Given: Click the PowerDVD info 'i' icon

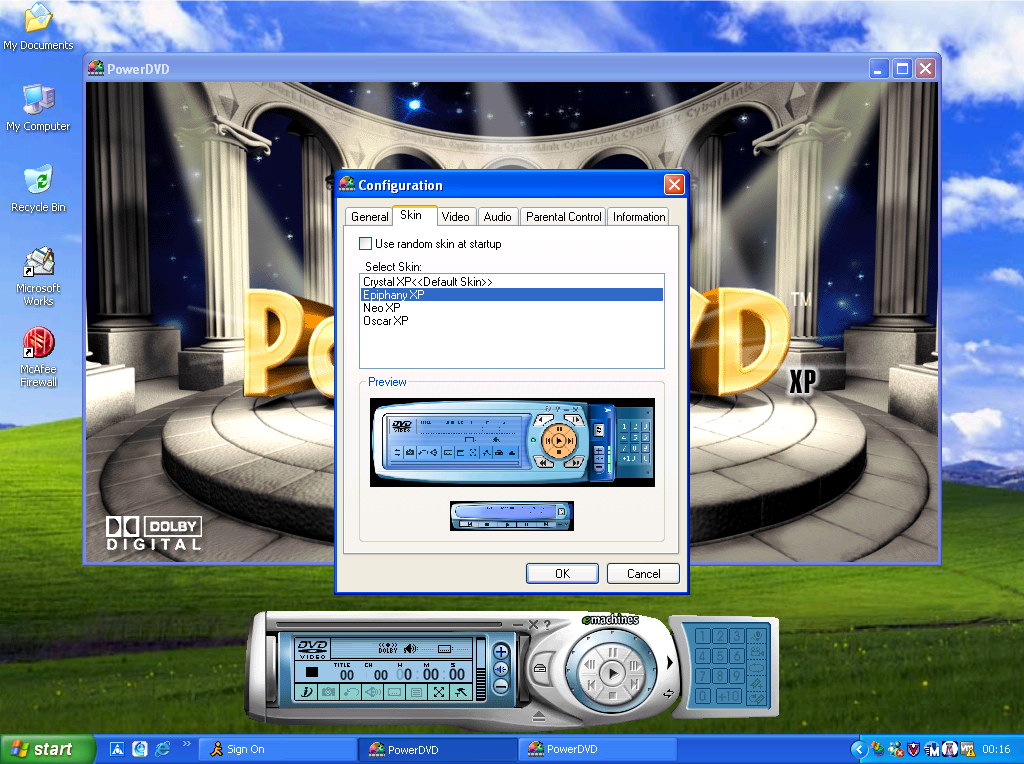Looking at the screenshot, I should (309, 692).
